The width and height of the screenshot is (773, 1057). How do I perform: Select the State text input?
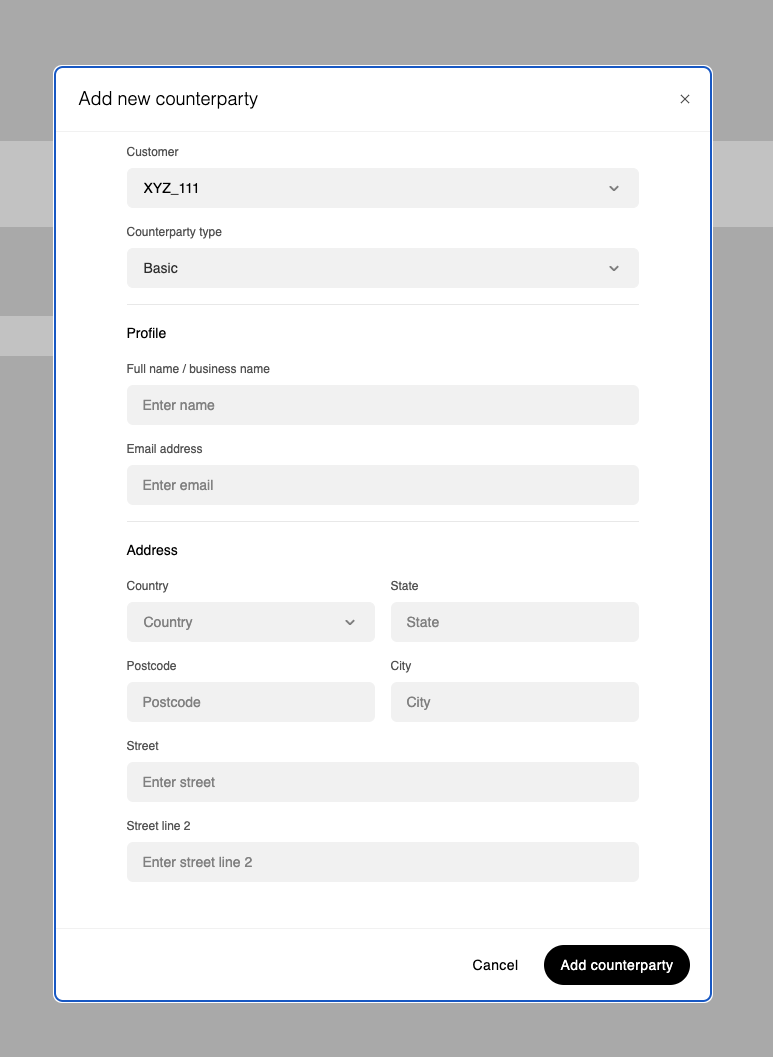514,622
